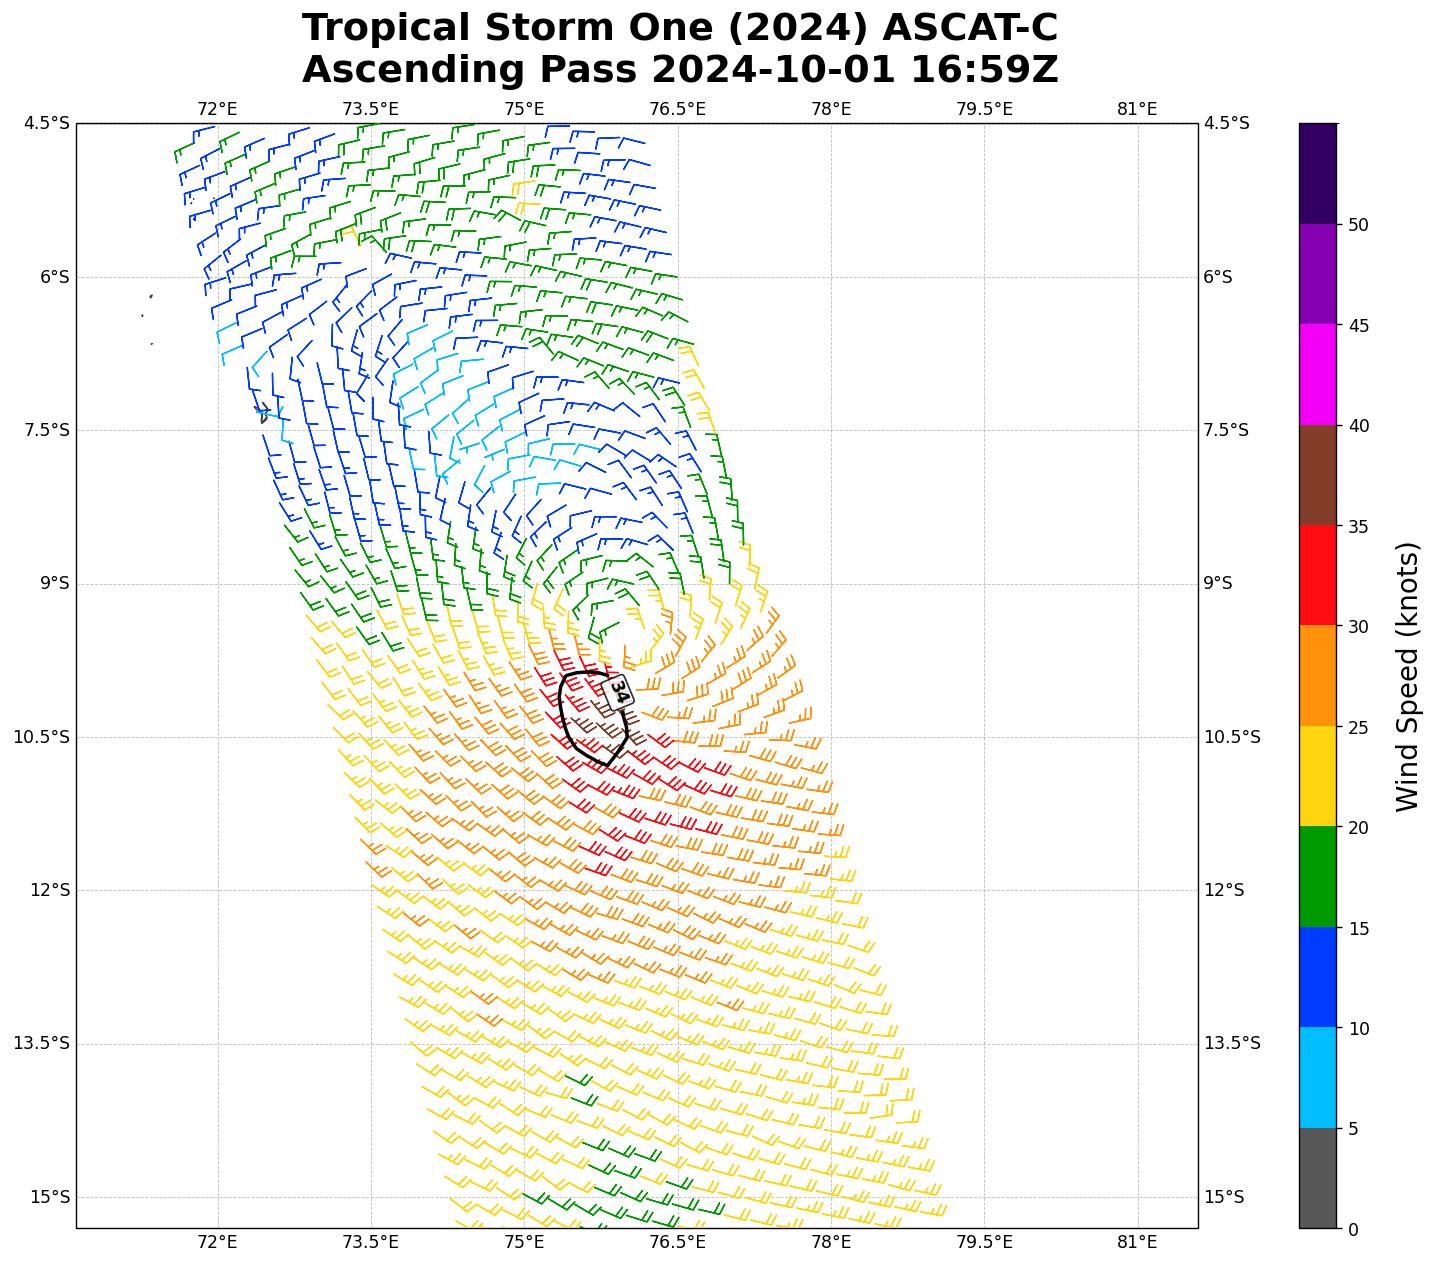The height and width of the screenshot is (1264, 1436).
Task: Click the magenta 40–45 knot colorbar segment
Action: (1317, 375)
